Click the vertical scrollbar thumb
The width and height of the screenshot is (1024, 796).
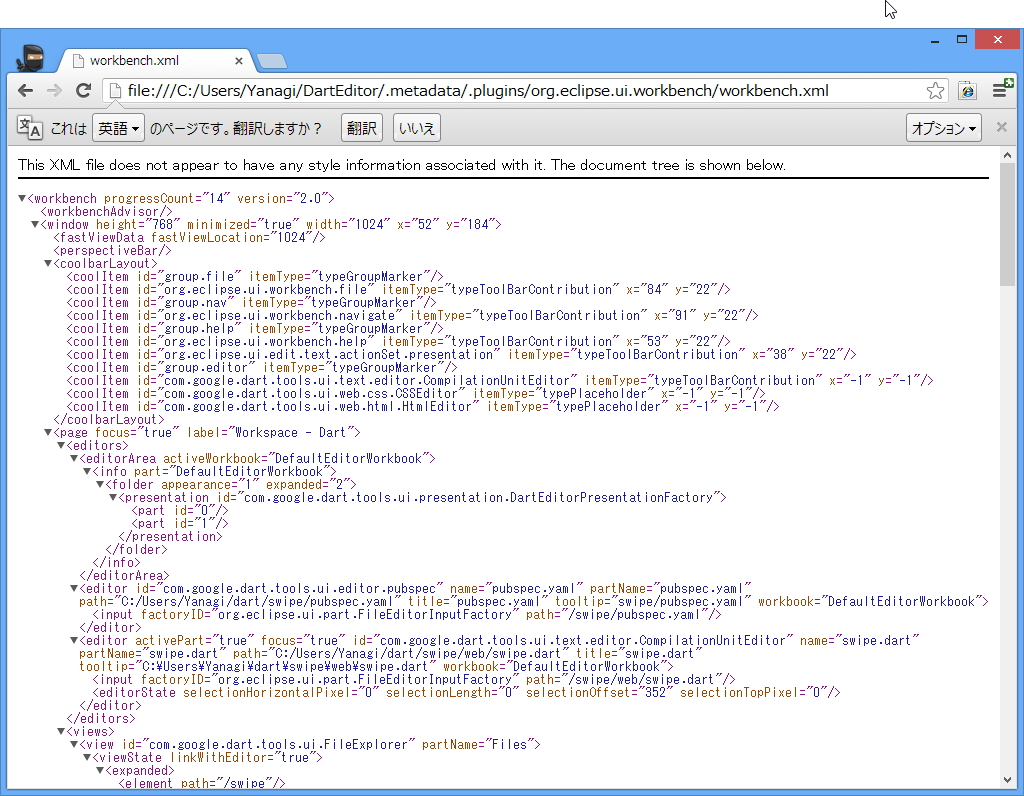(x=1007, y=226)
